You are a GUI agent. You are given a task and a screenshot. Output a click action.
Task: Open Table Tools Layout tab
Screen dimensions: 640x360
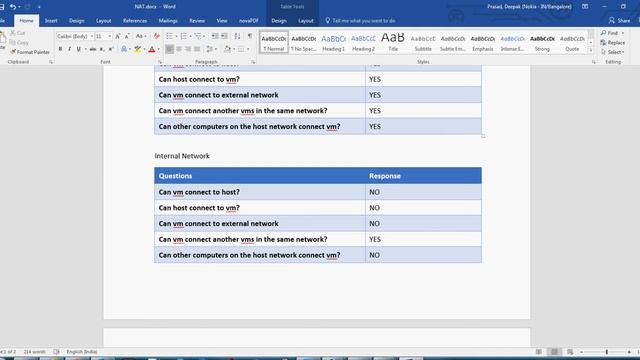[x=306, y=20]
